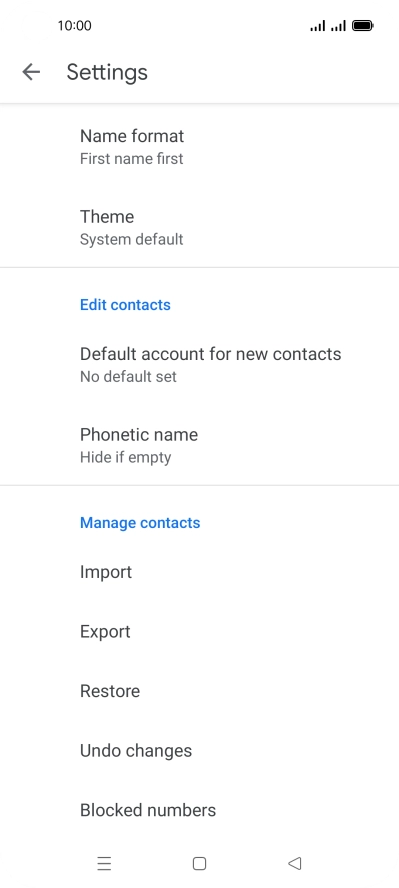Tap the triangle back navigation icon
Screen dimensions: 399x888
click(294, 863)
